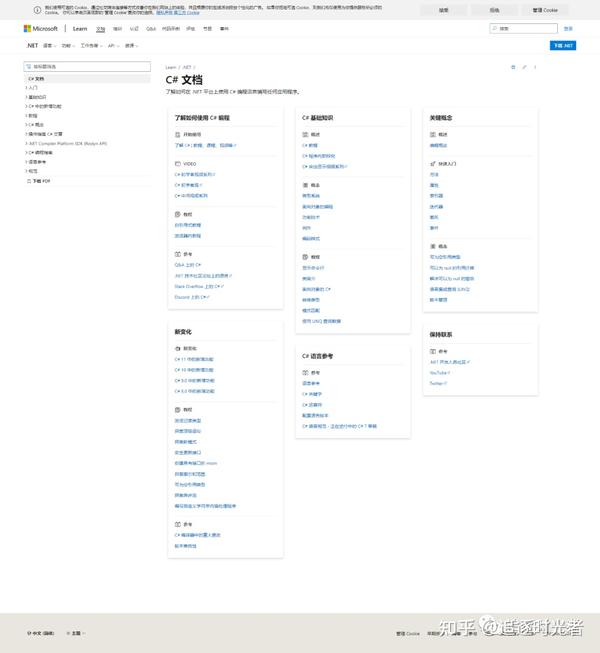Click the blue 下载 .NET button

pyautogui.click(x=563, y=45)
